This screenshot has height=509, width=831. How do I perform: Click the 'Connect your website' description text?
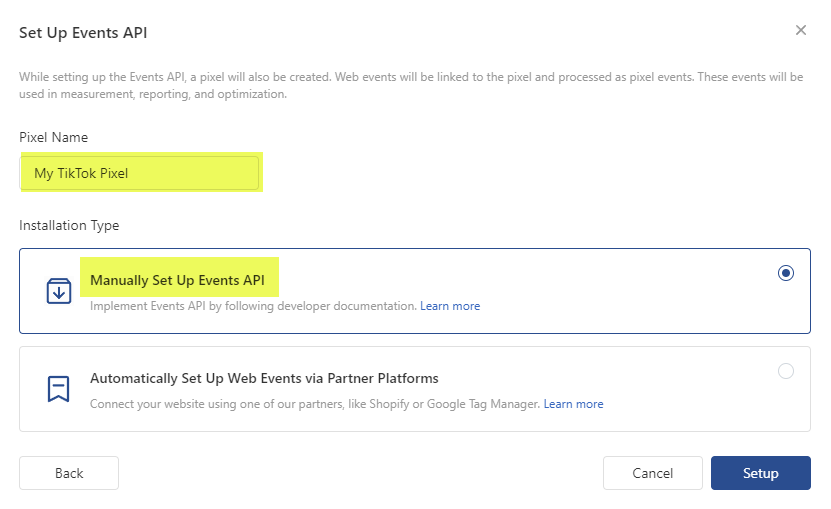(x=314, y=404)
